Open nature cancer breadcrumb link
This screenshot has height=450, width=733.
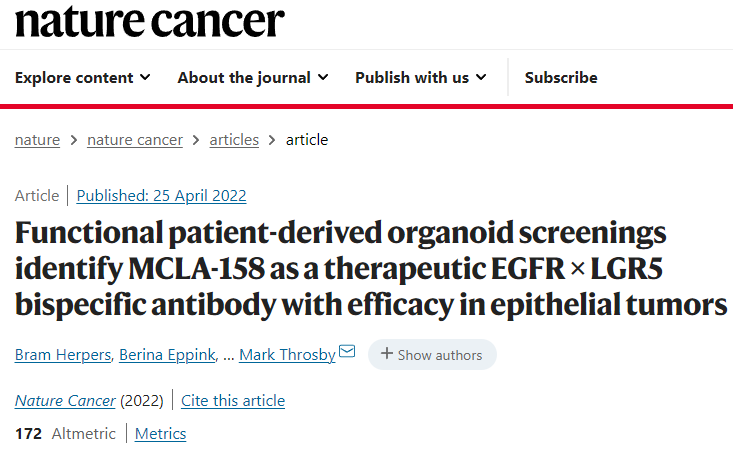[x=135, y=140]
